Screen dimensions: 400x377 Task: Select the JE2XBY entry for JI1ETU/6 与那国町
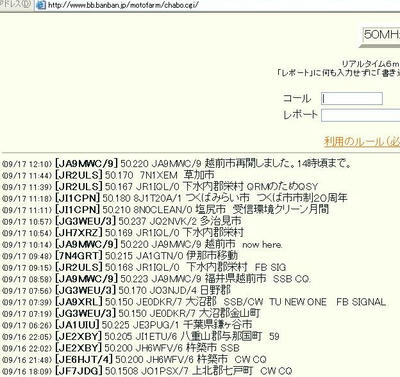(141, 336)
